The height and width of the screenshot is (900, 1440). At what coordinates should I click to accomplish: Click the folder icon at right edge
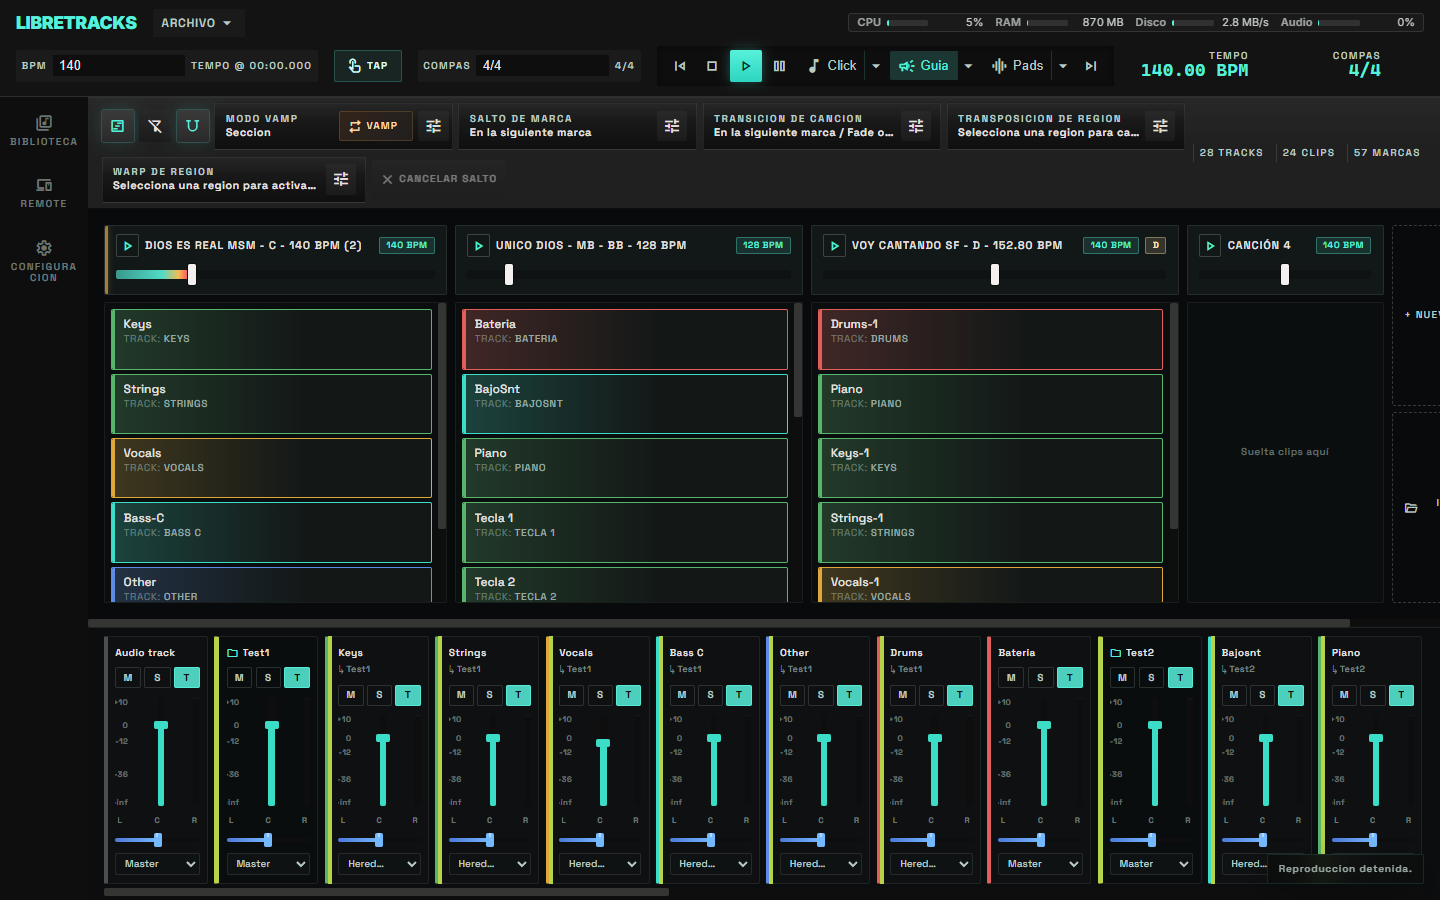pyautogui.click(x=1411, y=508)
